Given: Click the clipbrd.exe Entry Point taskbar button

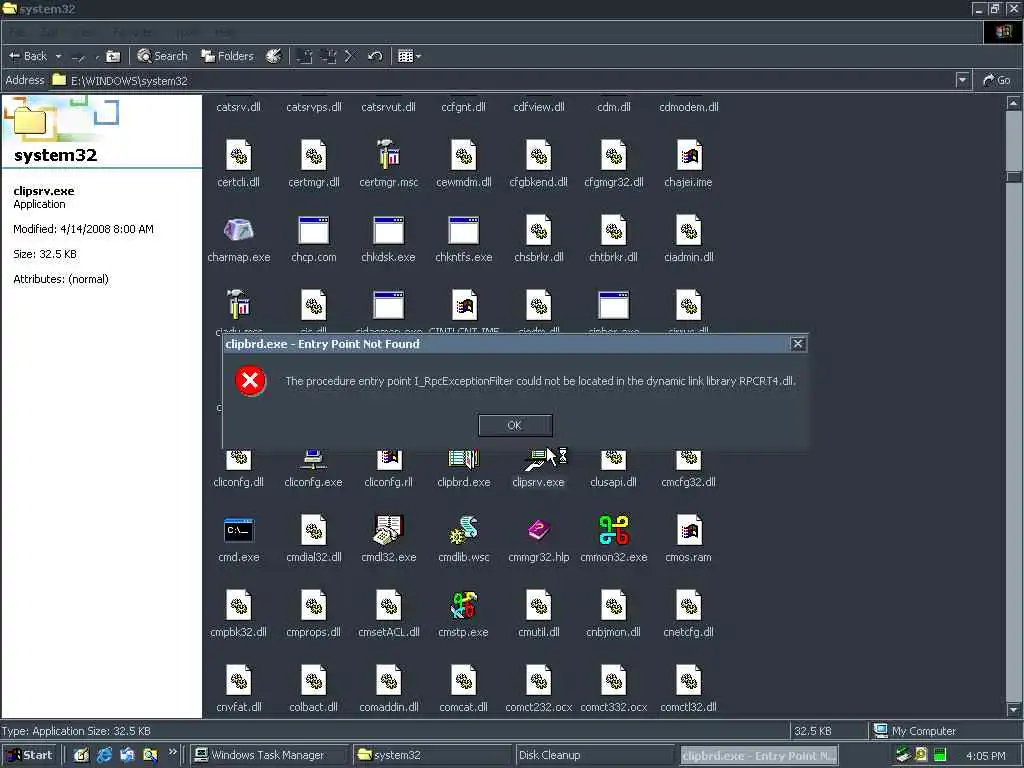Looking at the screenshot, I should 758,755.
